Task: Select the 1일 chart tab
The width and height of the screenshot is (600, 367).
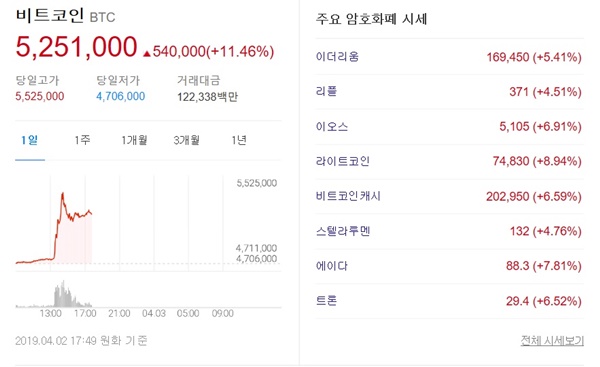Action: click(x=29, y=140)
